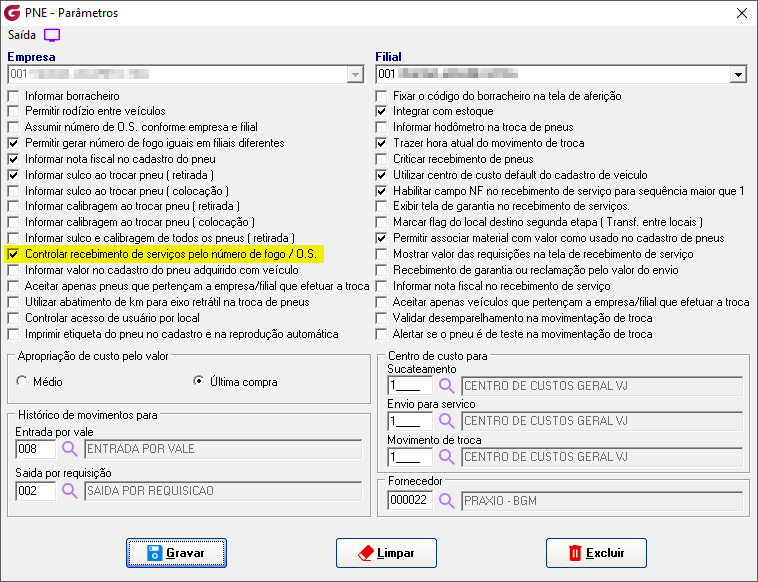Check Informar calibragem ao trocar pneu (retirada)
758x582 pixels.
coord(14,206)
